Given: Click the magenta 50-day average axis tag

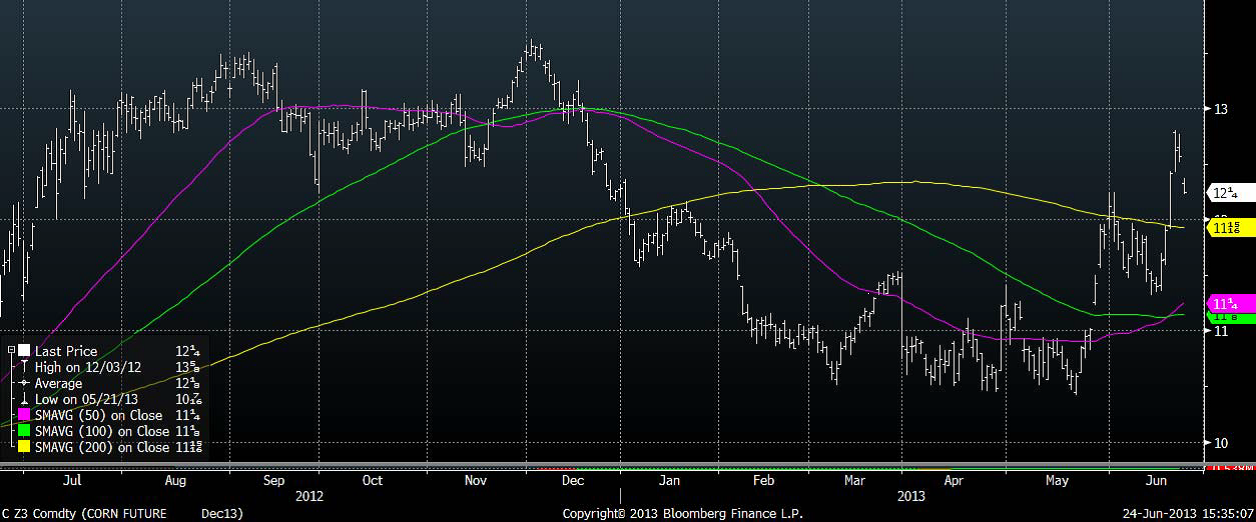Looking at the screenshot, I should (1225, 303).
